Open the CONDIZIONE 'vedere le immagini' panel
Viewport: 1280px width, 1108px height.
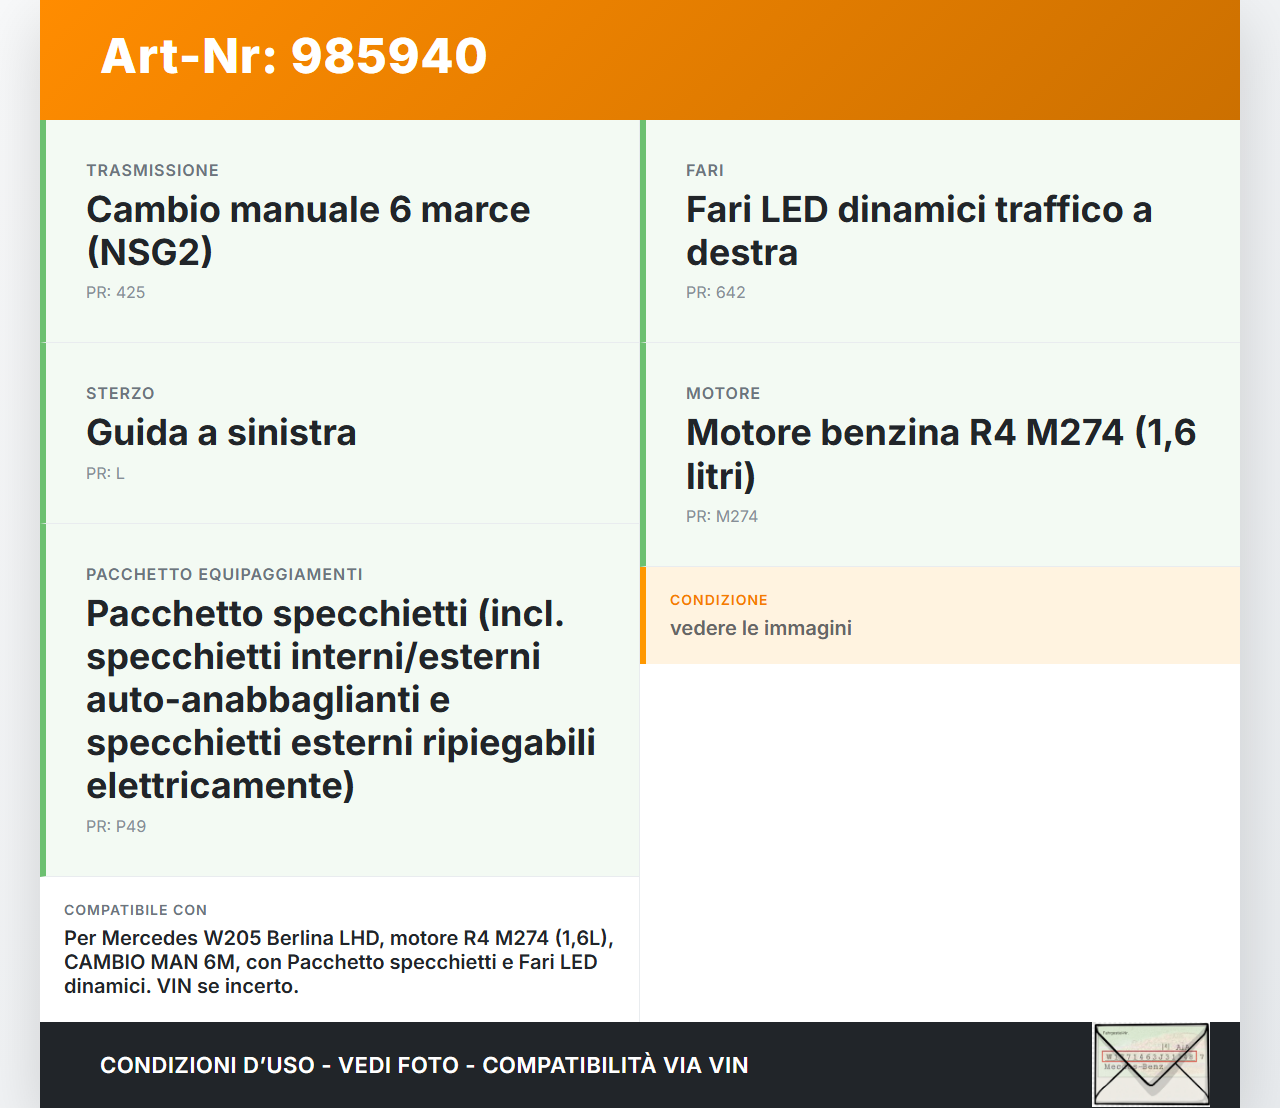[x=760, y=628]
